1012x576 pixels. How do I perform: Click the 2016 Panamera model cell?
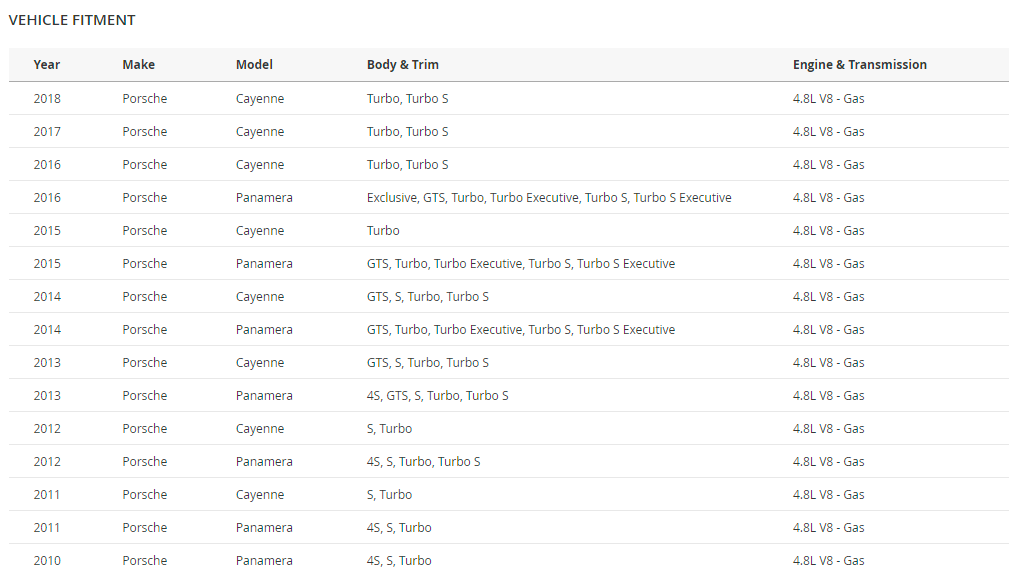point(264,198)
